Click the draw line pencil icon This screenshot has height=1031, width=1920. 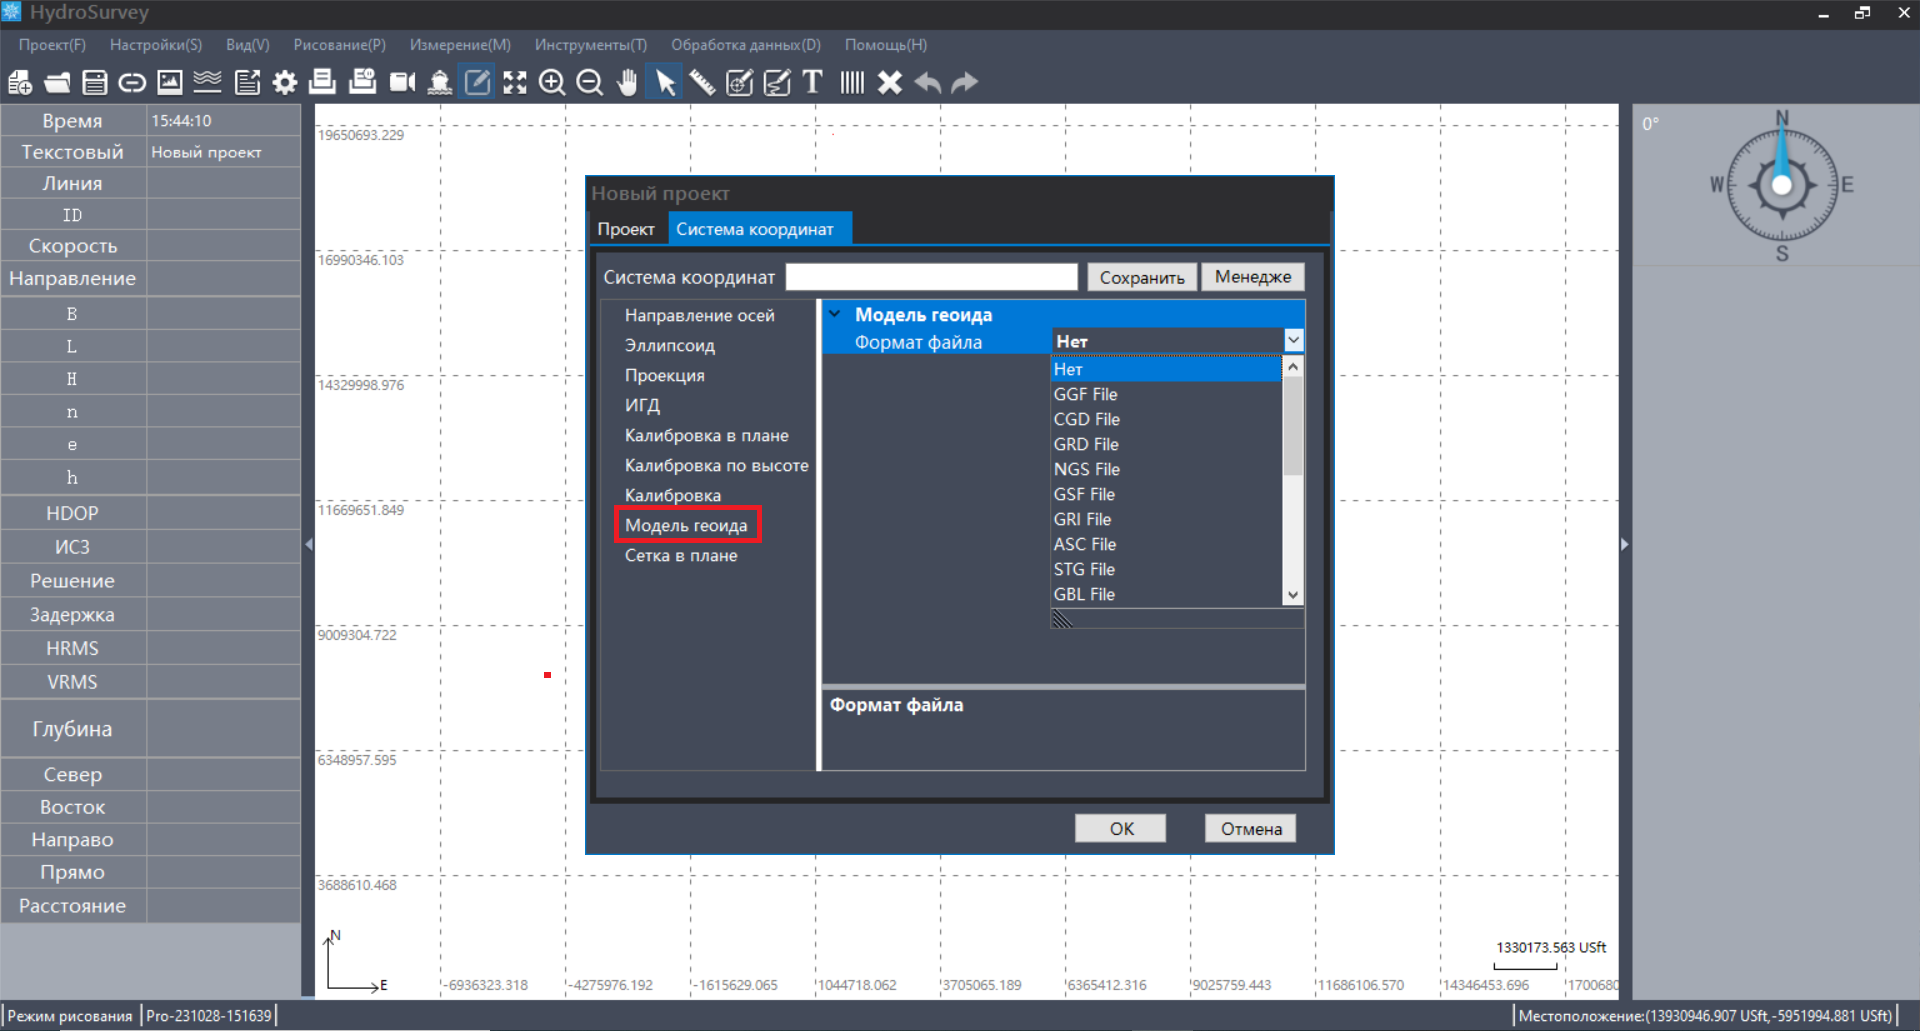point(777,82)
